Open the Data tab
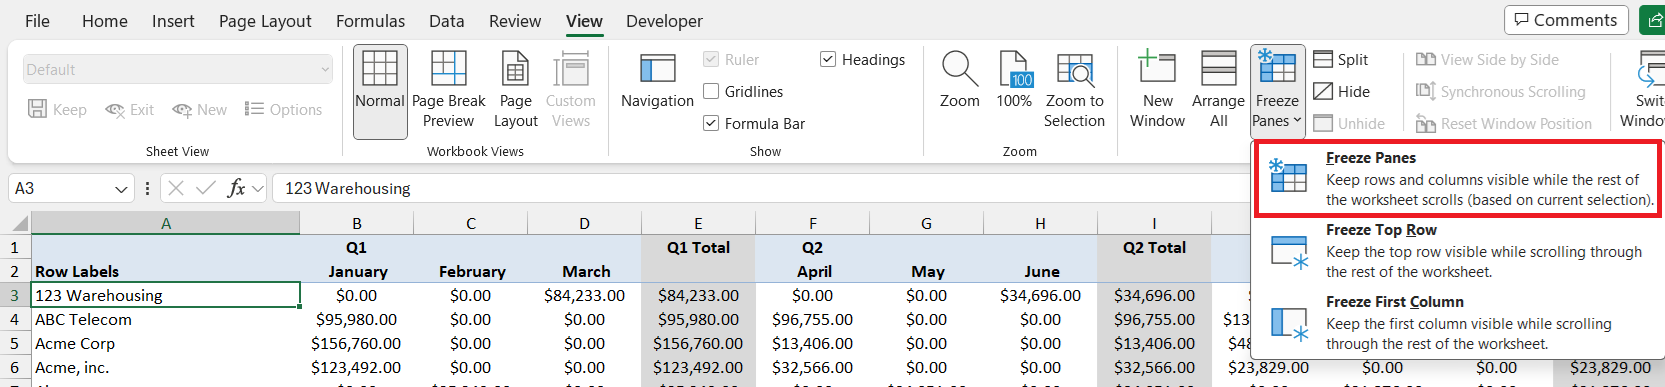This screenshot has height=387, width=1665. (x=446, y=21)
